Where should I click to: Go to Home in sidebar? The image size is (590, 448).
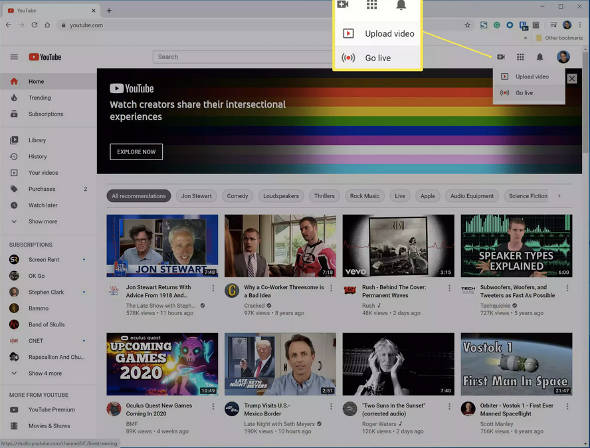(x=48, y=81)
